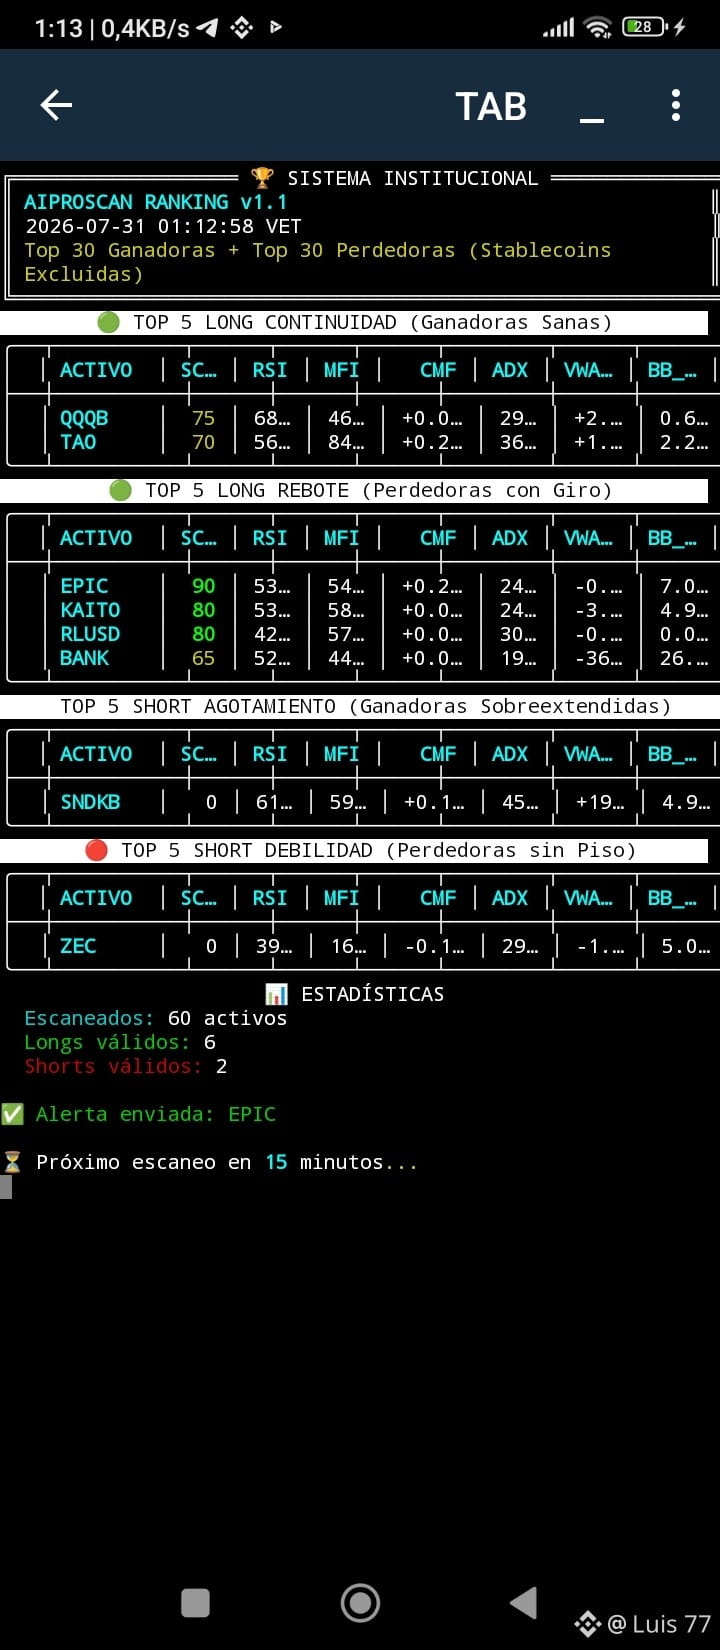Select the text 'AIPROSCAN RANKING v1.1'
This screenshot has height=1650, width=720.
point(156,202)
